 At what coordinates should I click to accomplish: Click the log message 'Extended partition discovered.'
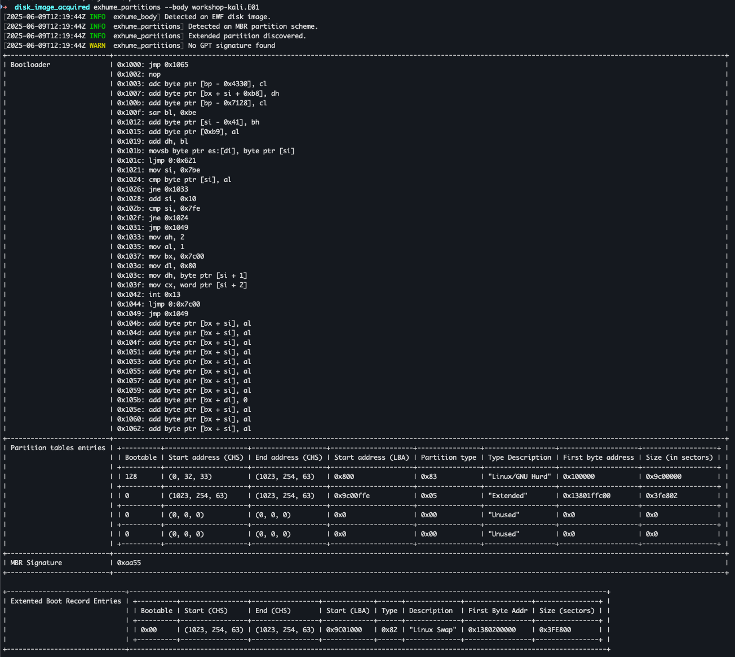pyautogui.click(x=247, y=36)
